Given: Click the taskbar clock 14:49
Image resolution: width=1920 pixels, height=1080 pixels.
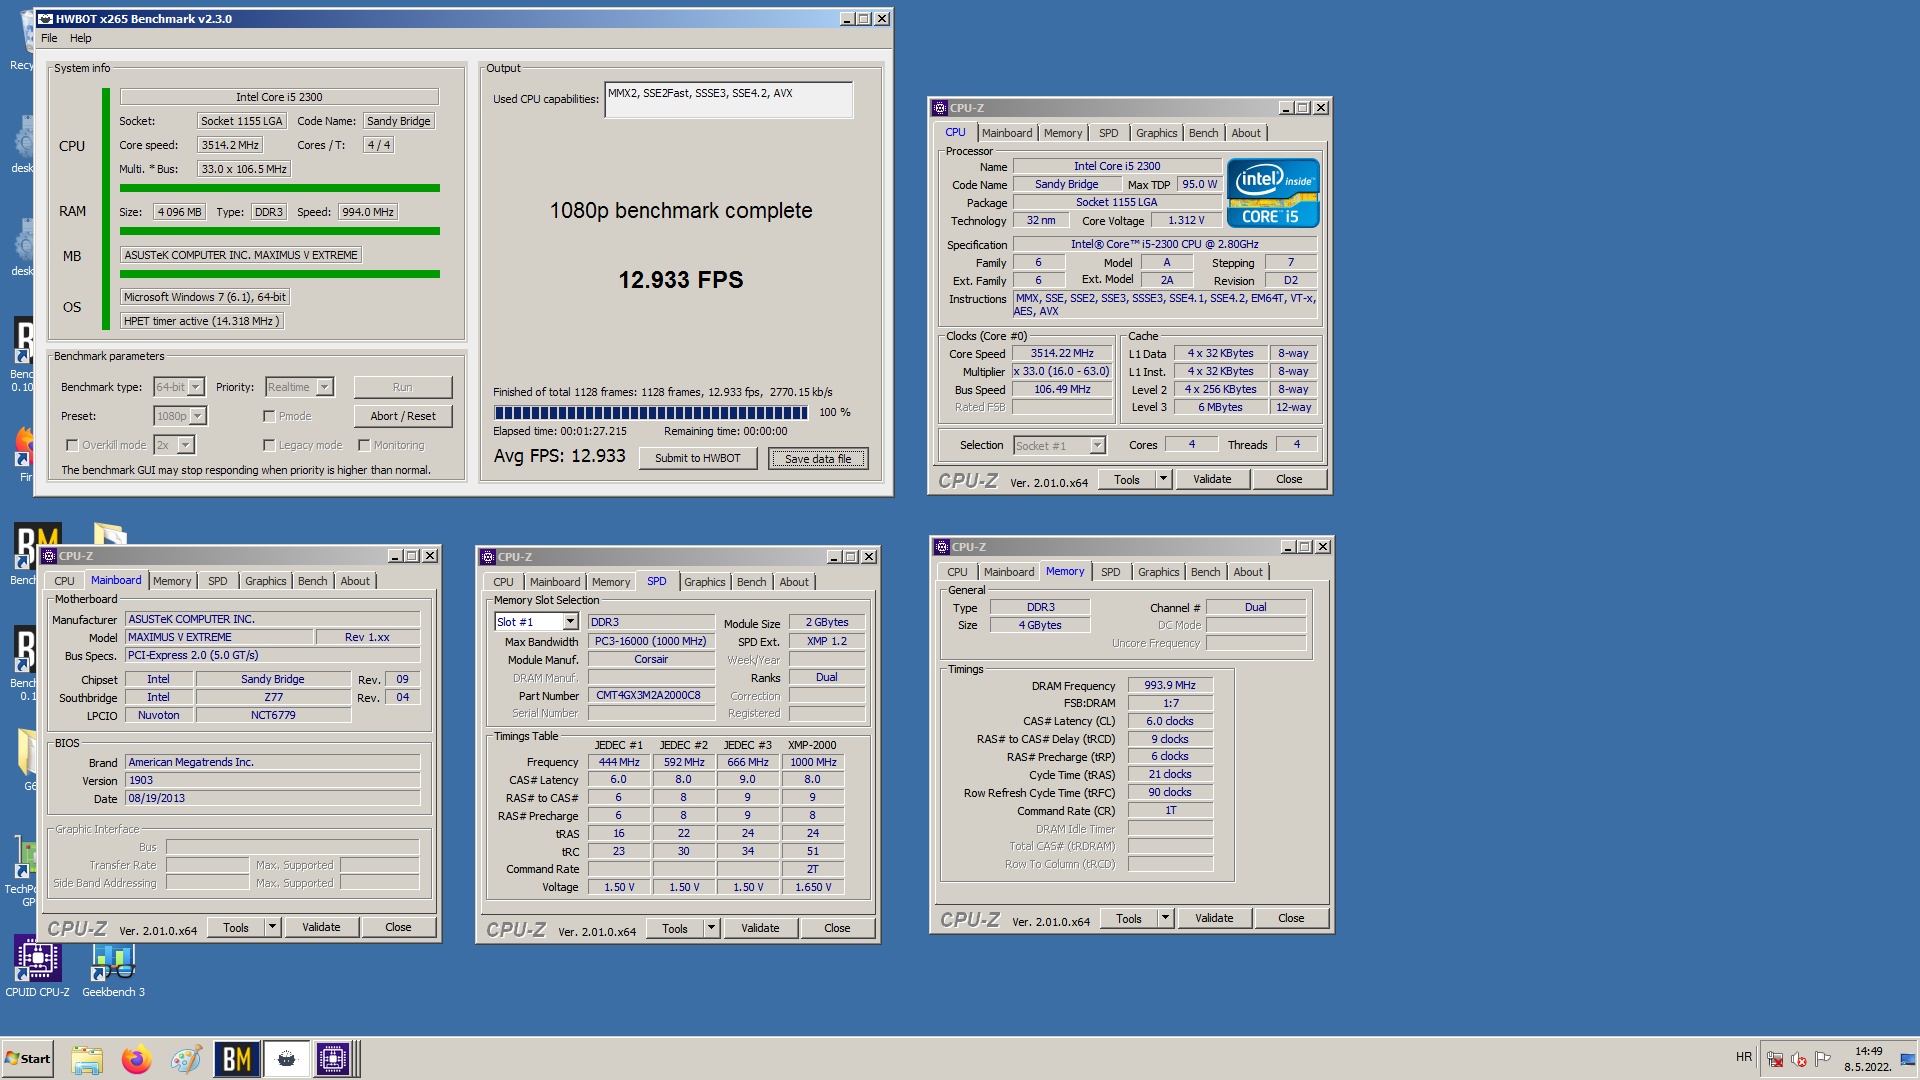Looking at the screenshot, I should click(1868, 1052).
